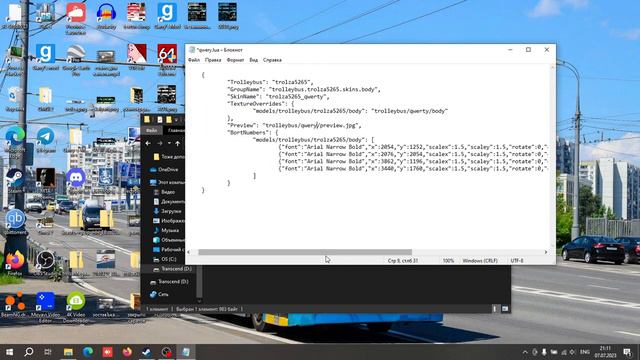Open the Правка menu in Notepad
This screenshot has width=640, height=360.
pos(213,60)
